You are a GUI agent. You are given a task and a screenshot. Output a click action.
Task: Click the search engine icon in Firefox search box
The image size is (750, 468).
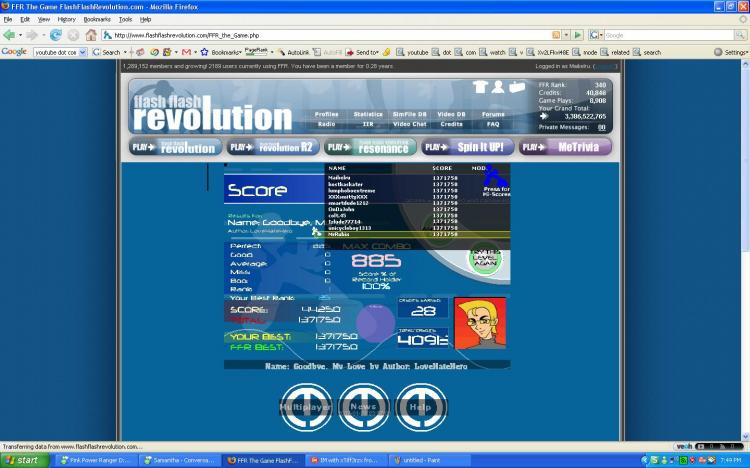click(594, 35)
